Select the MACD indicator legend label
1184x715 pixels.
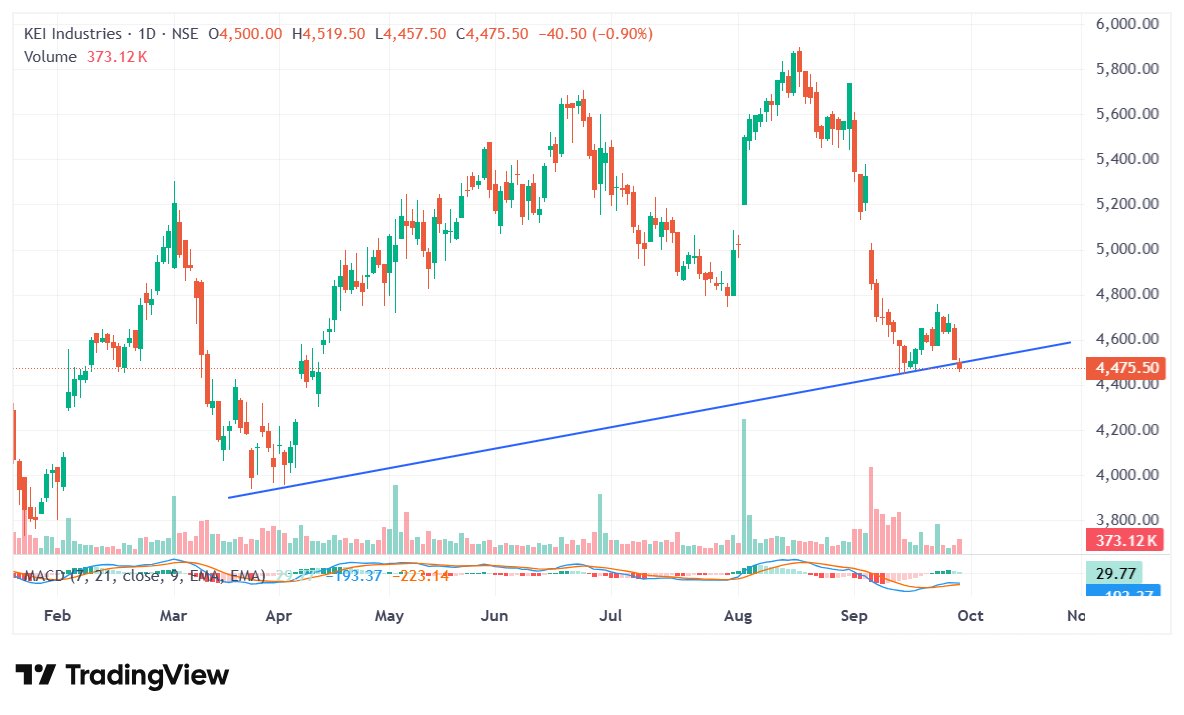pos(144,576)
